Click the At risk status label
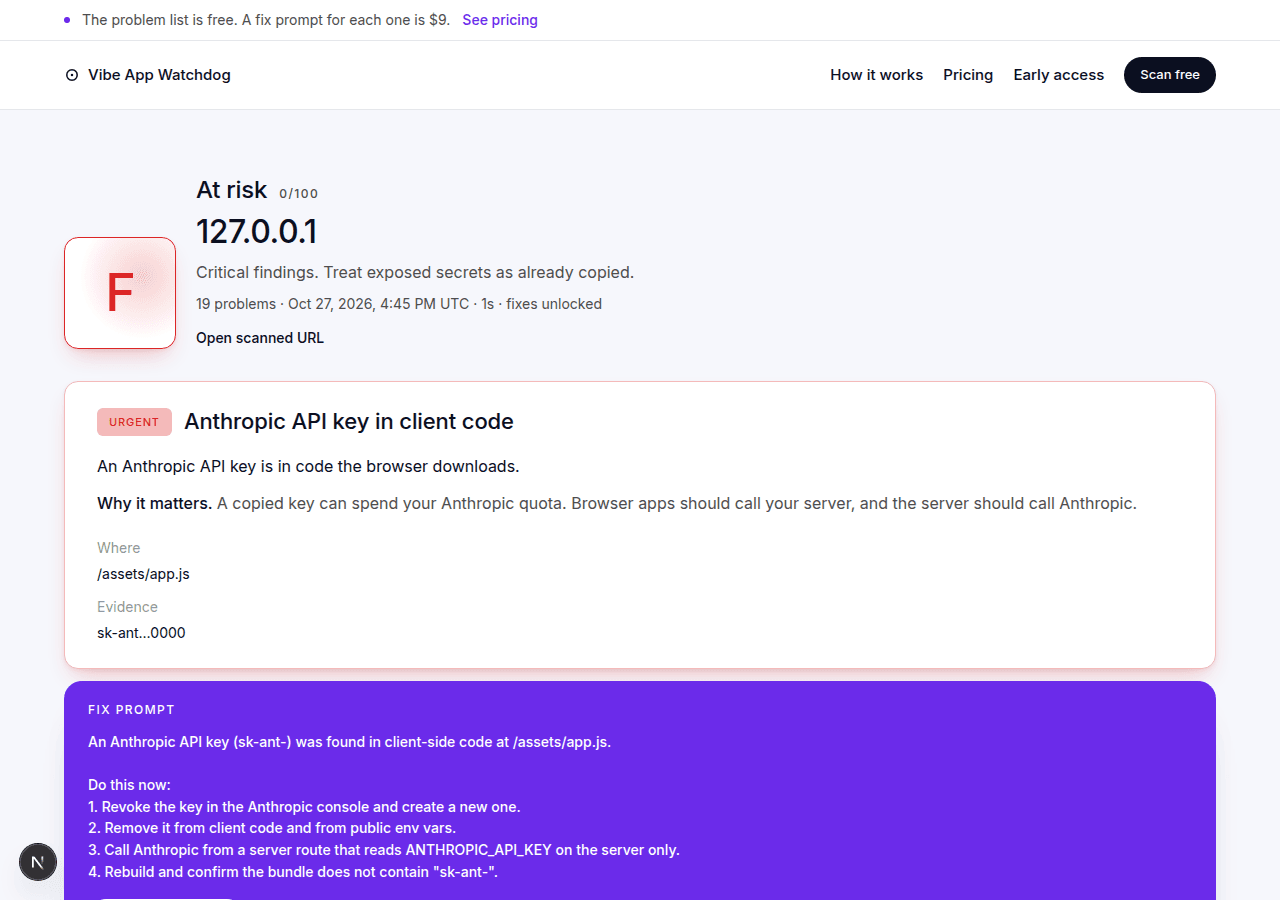1280x900 pixels. (232, 190)
